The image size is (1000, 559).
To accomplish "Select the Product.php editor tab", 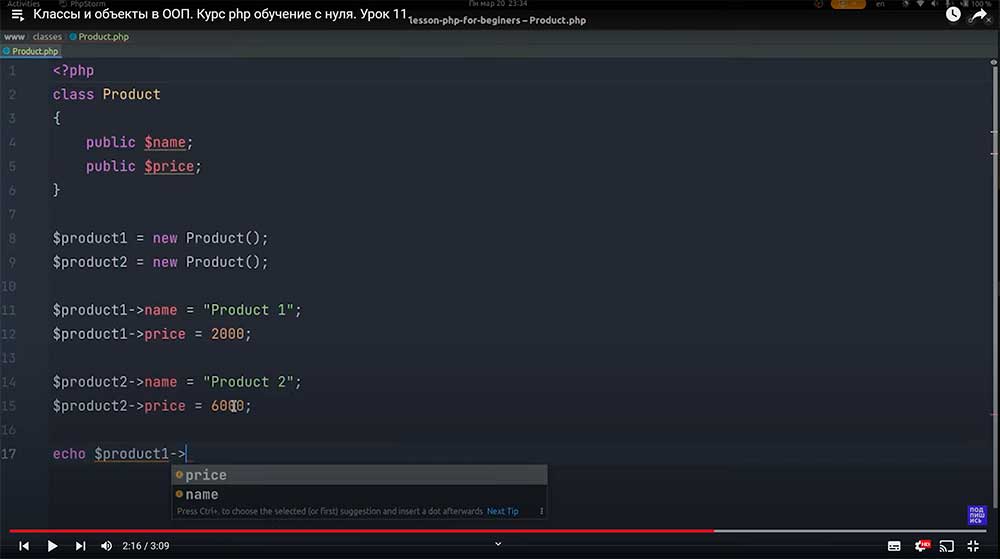I will click(x=31, y=51).
